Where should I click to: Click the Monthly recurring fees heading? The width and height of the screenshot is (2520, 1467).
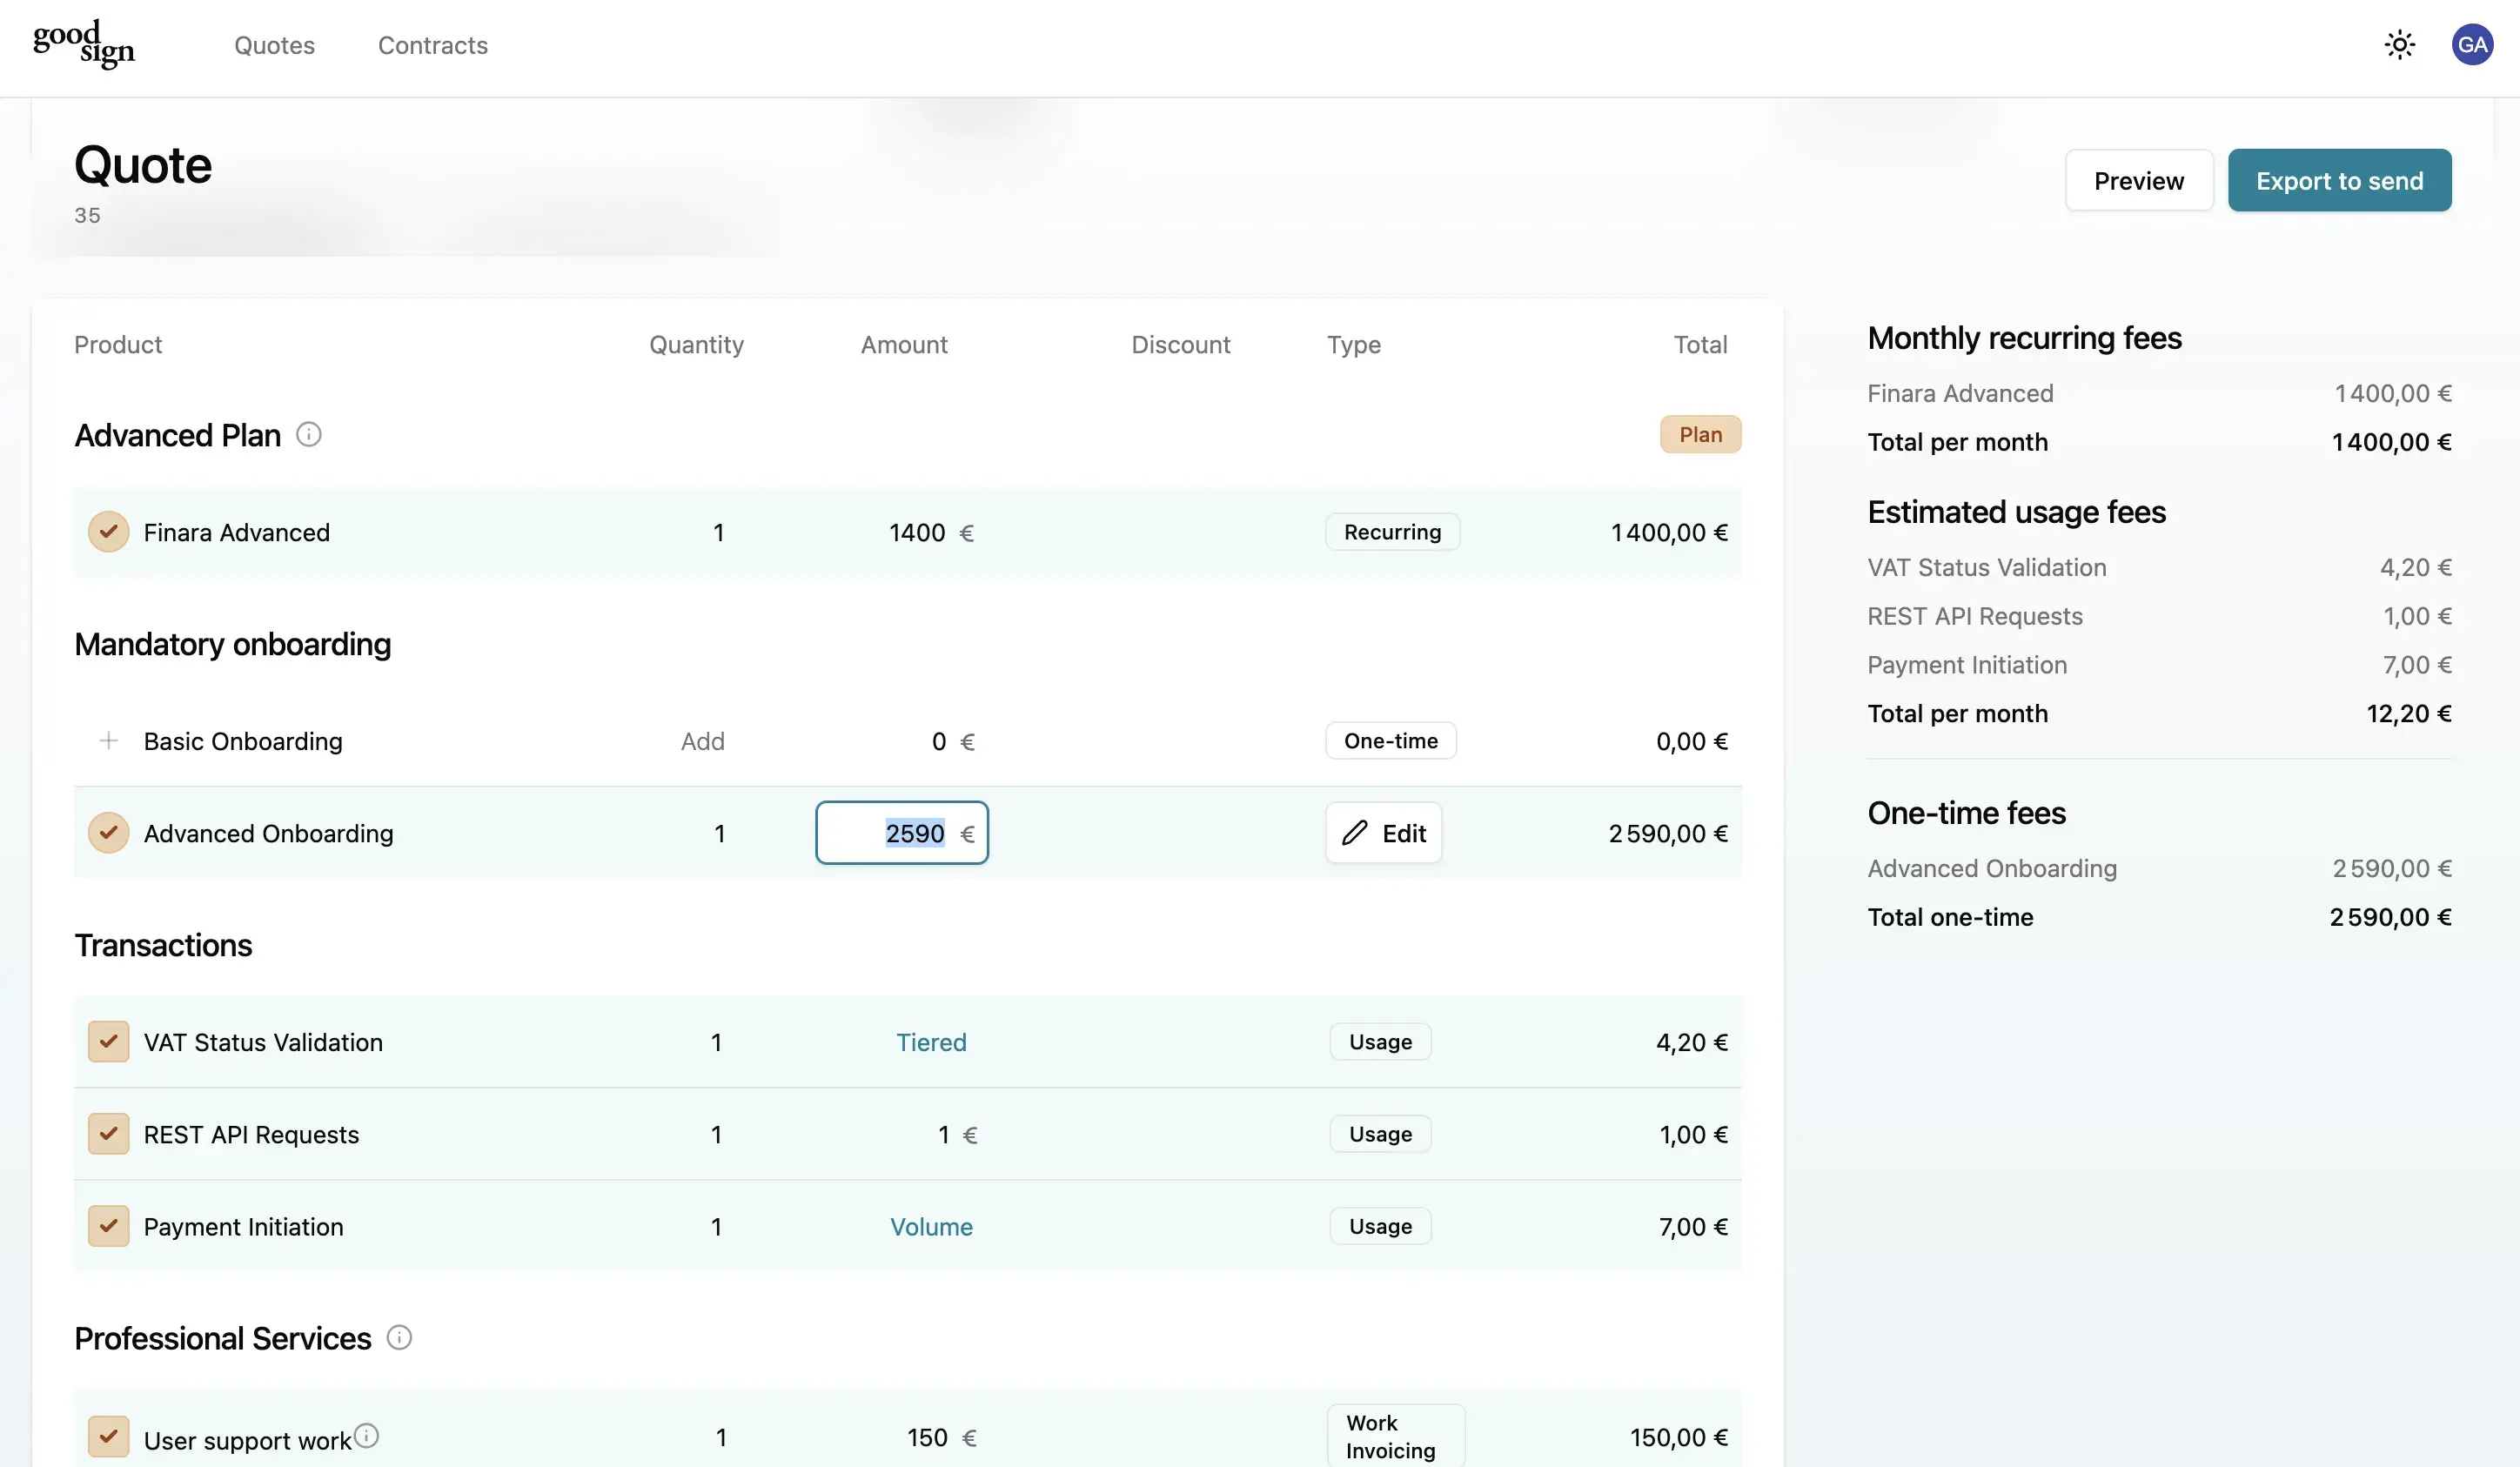click(x=2024, y=338)
